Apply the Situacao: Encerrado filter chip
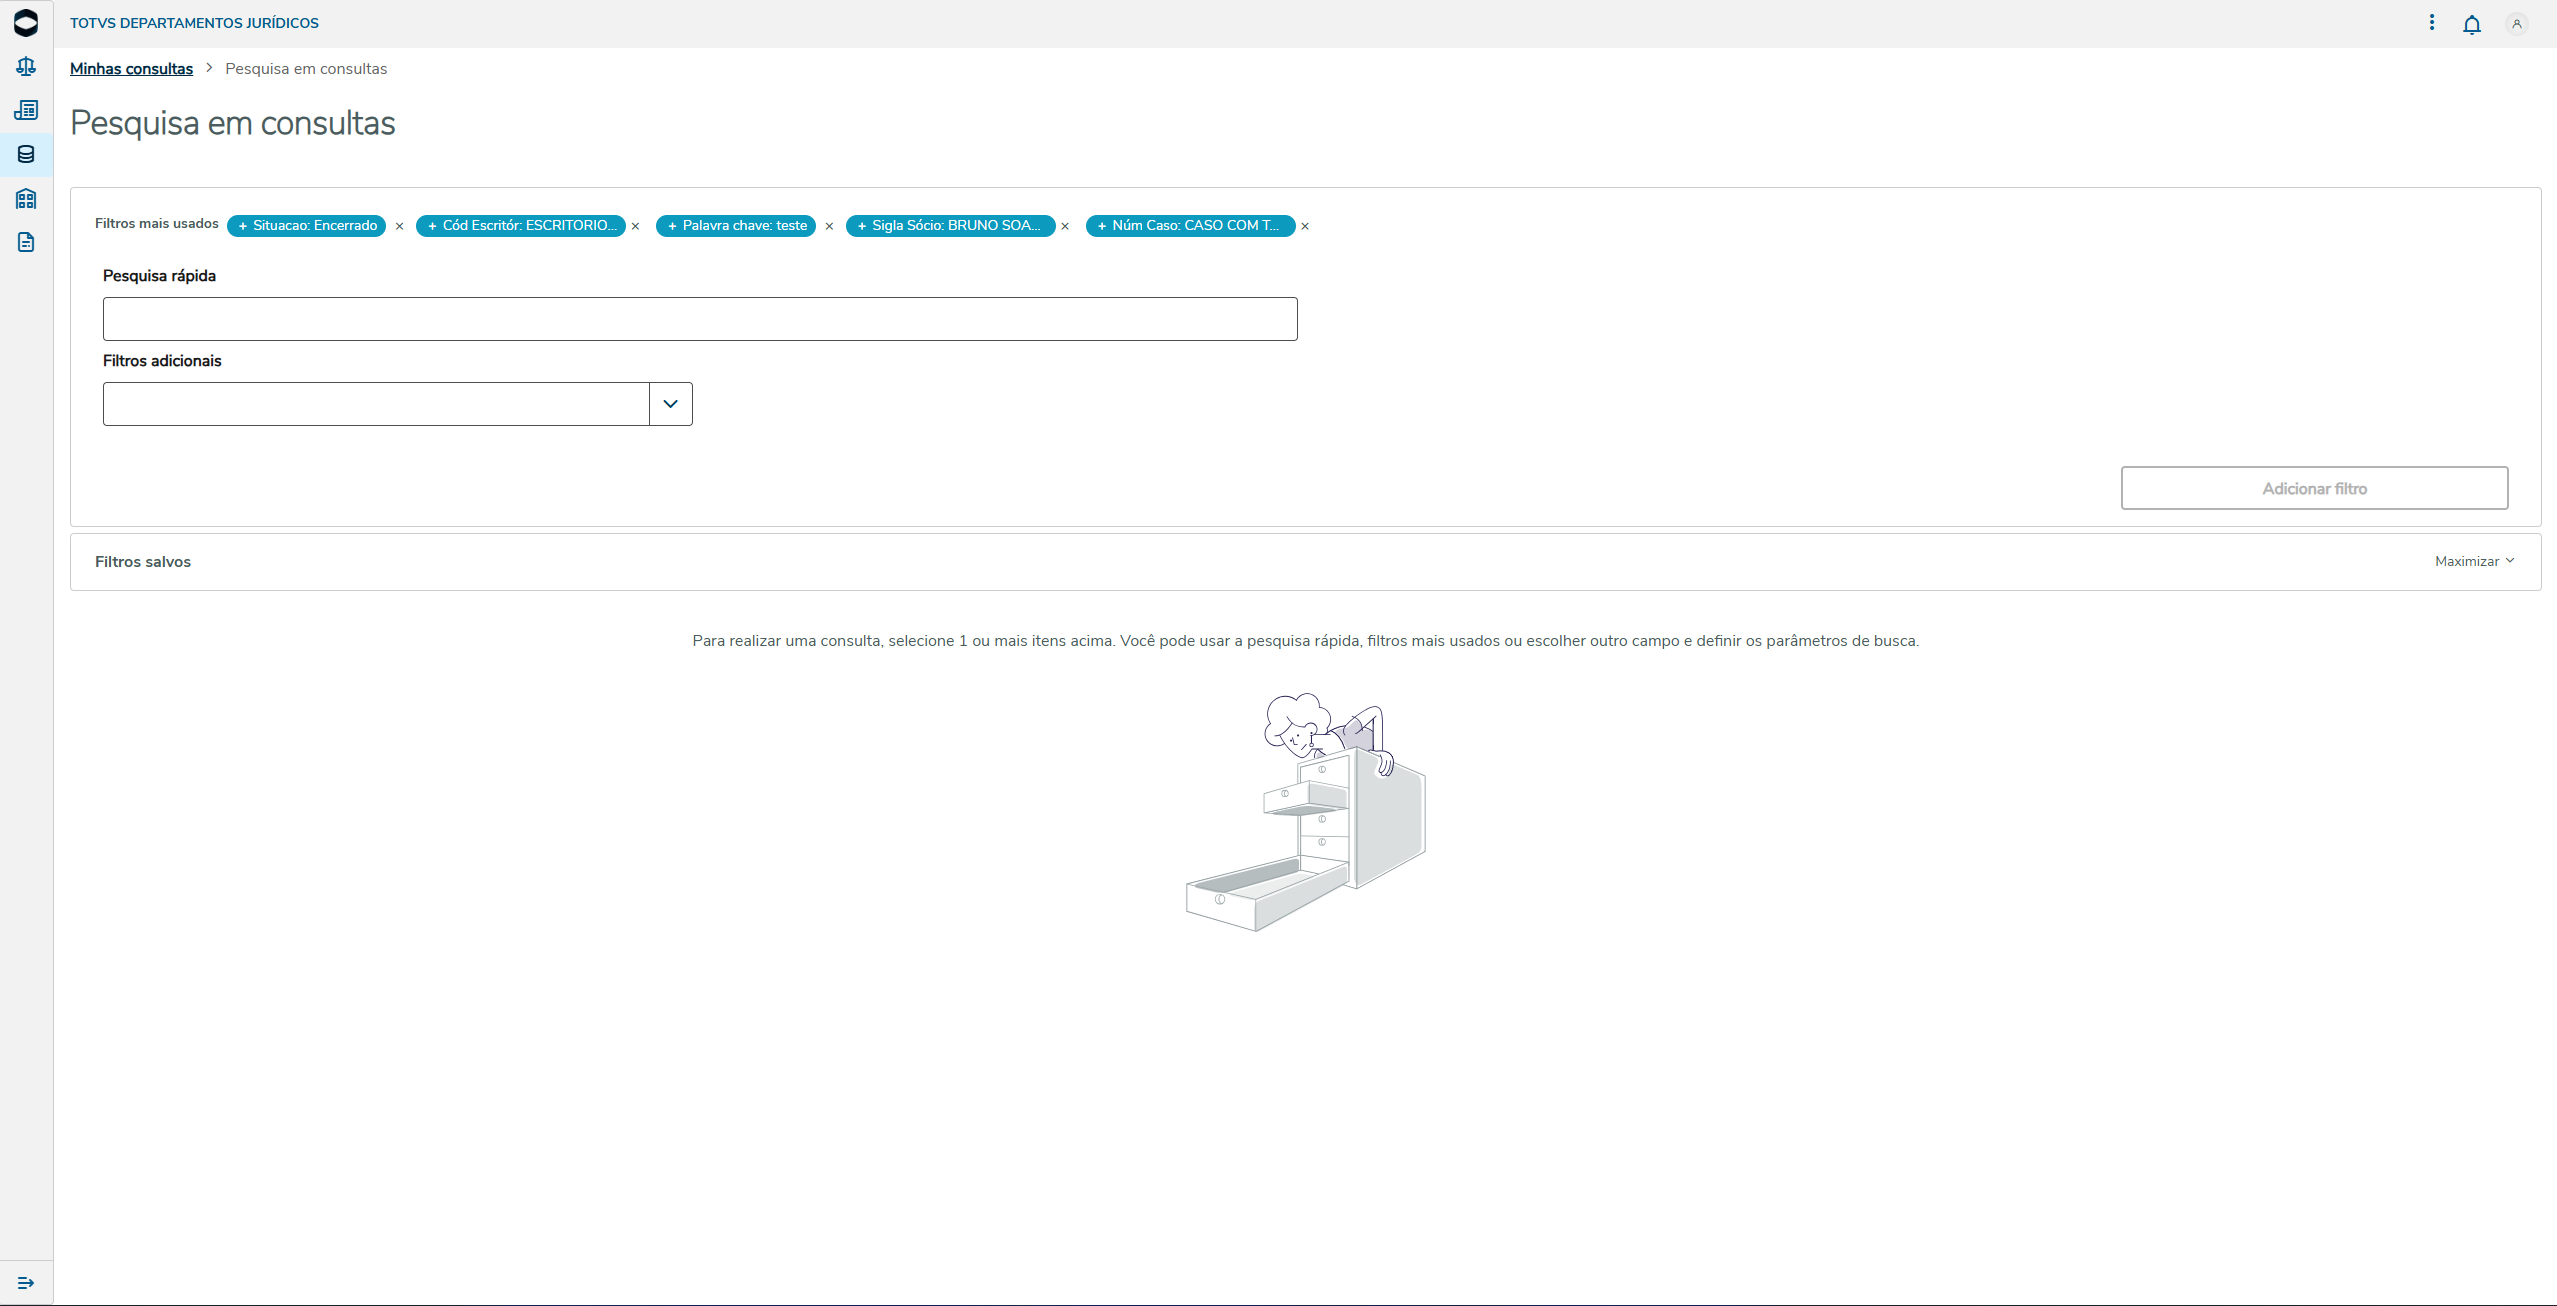Image resolution: width=2557 pixels, height=1306 pixels. click(x=306, y=226)
